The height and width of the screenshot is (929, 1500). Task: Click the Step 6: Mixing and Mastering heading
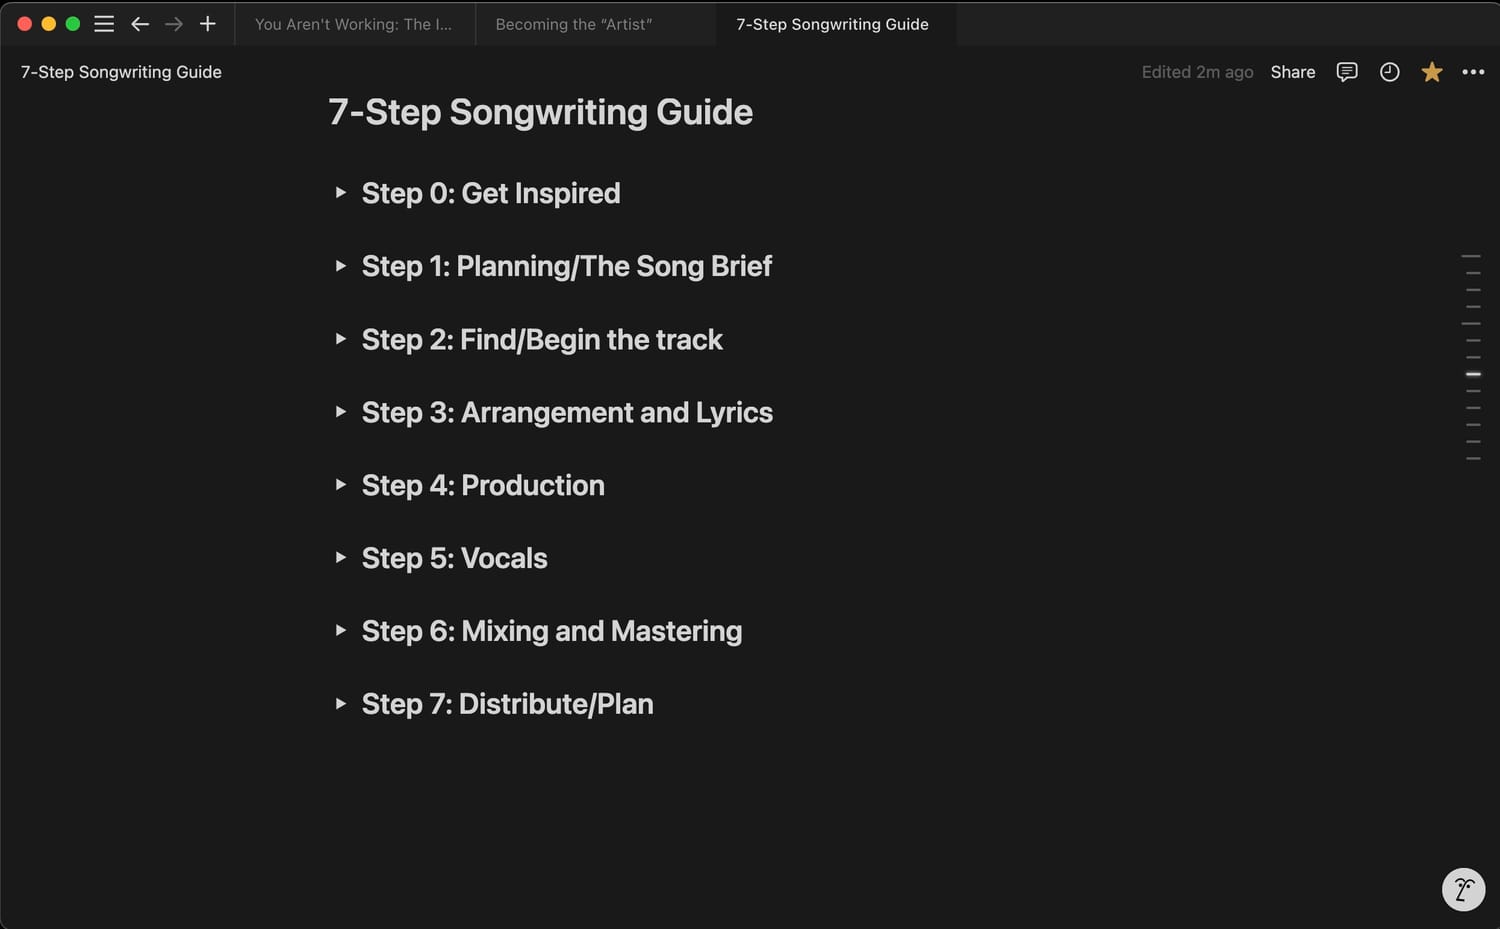(552, 631)
